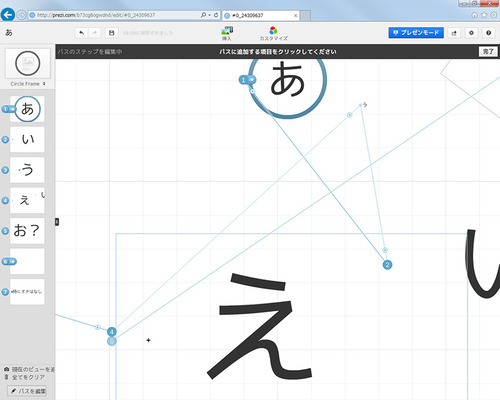Click Clear All (全てをクリア) link

[28, 377]
